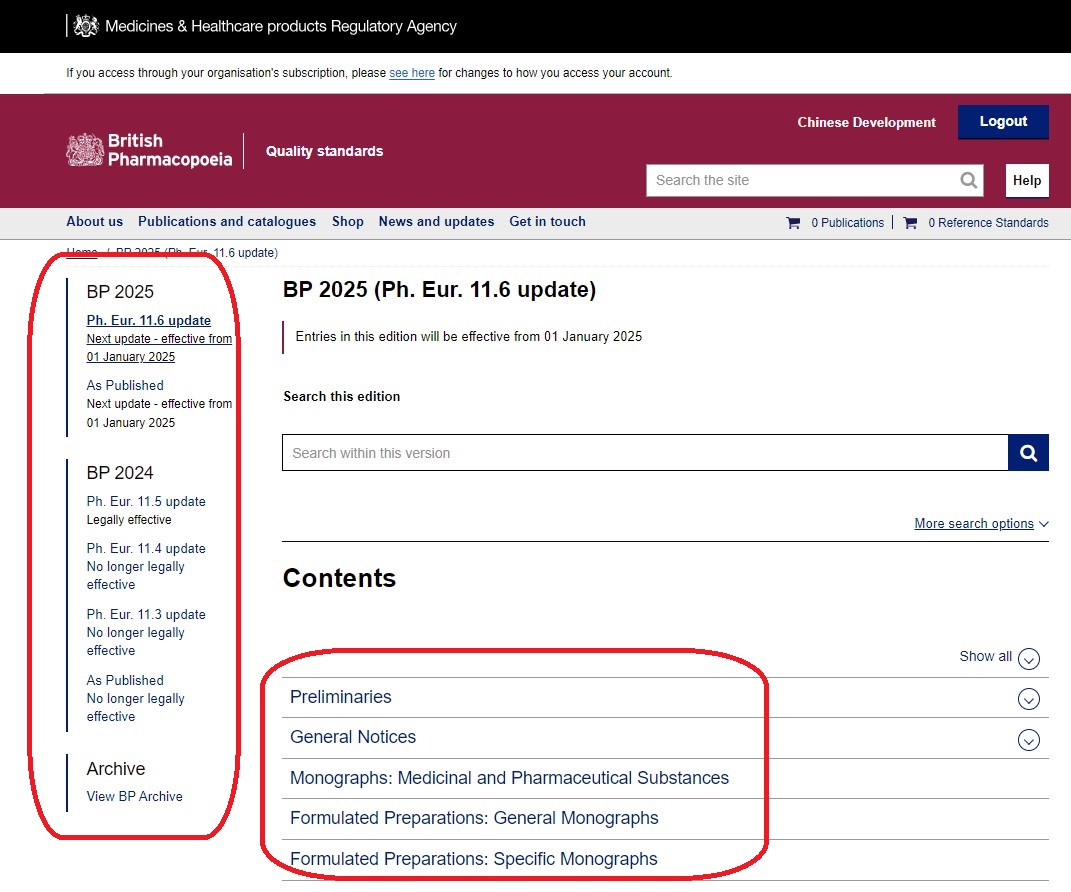The height and width of the screenshot is (892, 1071).
Task: Open More search options dropdown
Action: 981,524
